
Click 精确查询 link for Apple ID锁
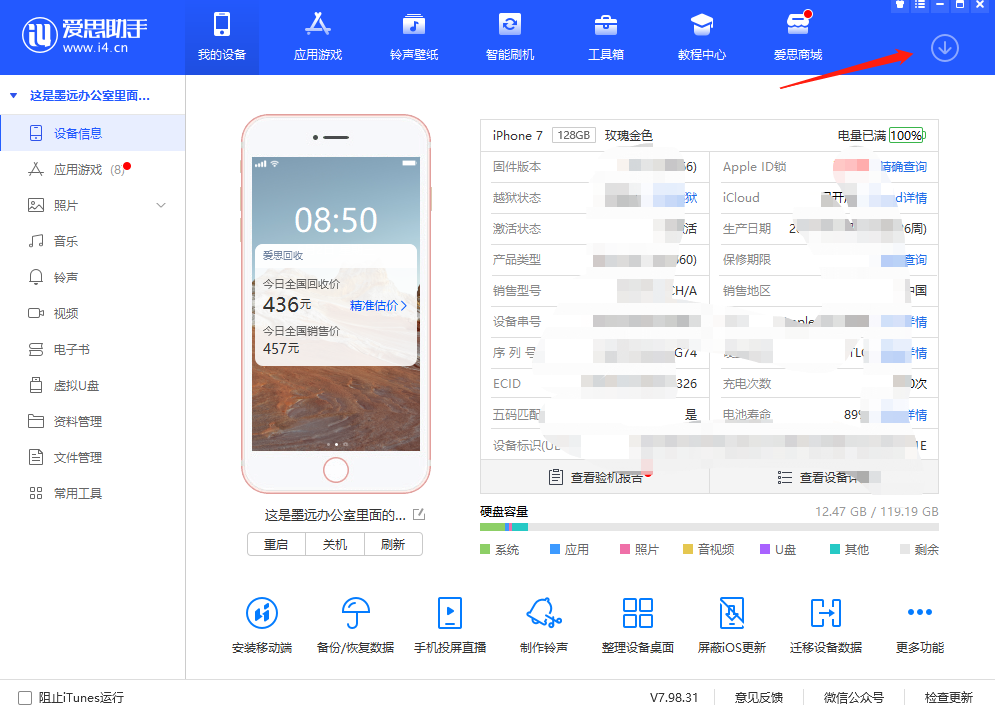[x=904, y=167]
